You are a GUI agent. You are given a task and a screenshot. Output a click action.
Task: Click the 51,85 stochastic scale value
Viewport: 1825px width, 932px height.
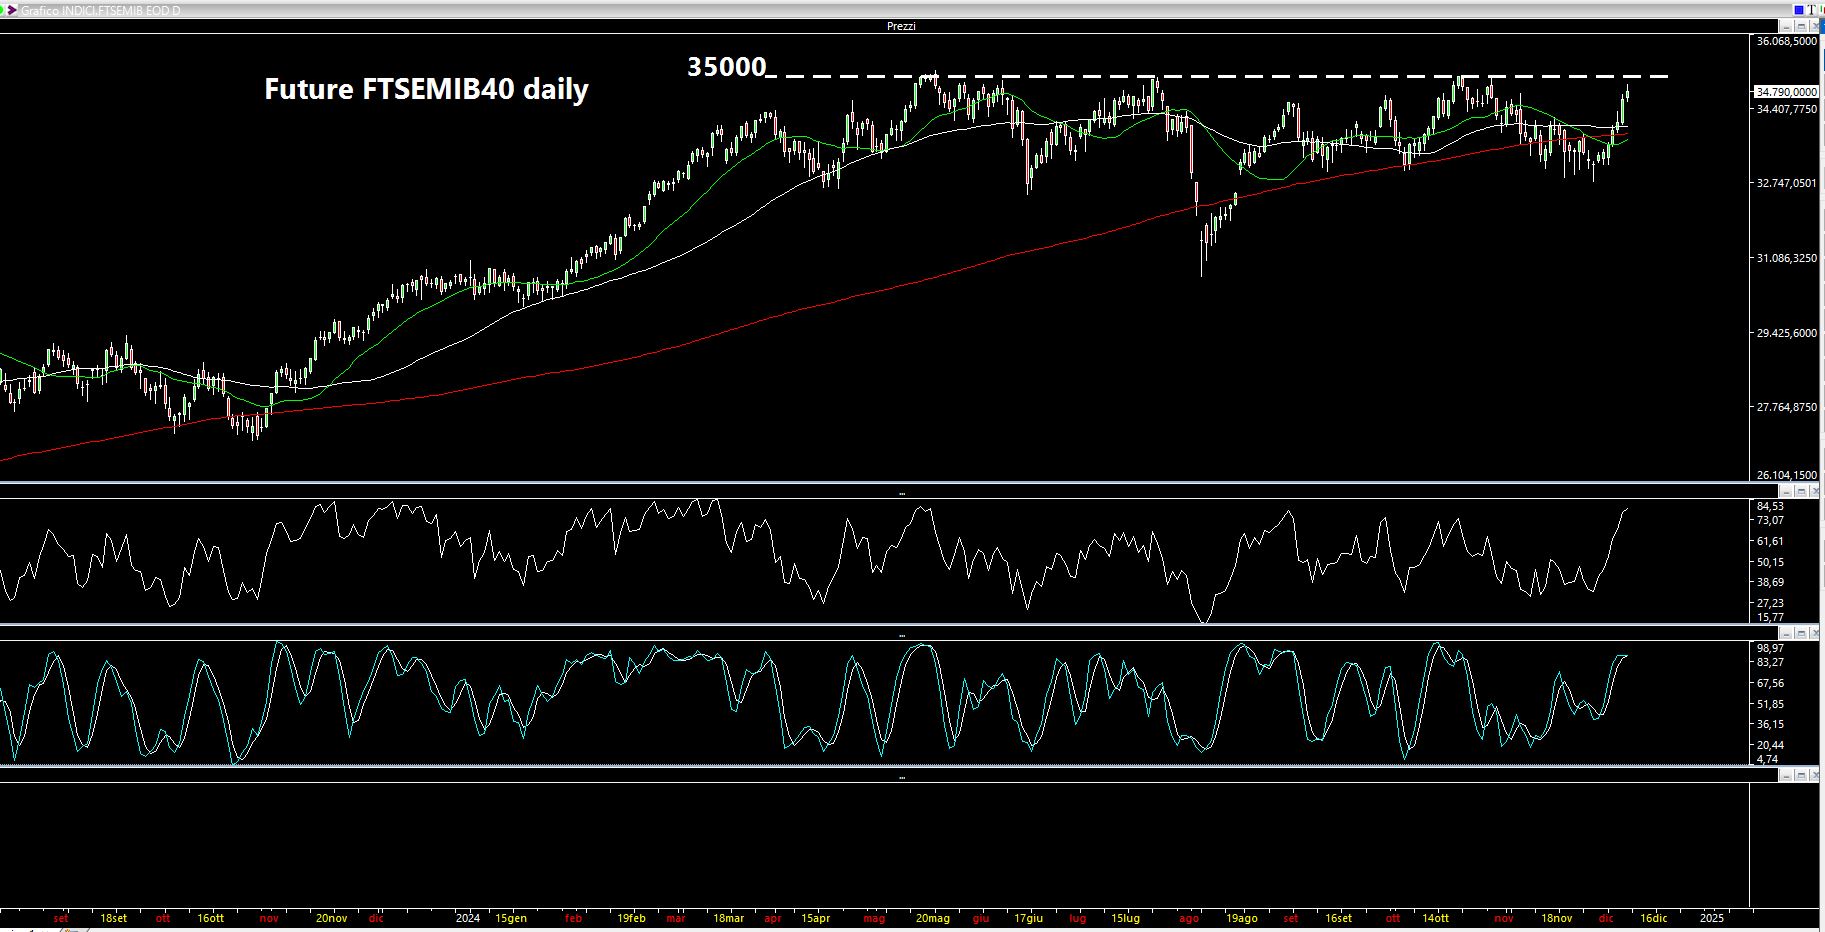click(1770, 704)
